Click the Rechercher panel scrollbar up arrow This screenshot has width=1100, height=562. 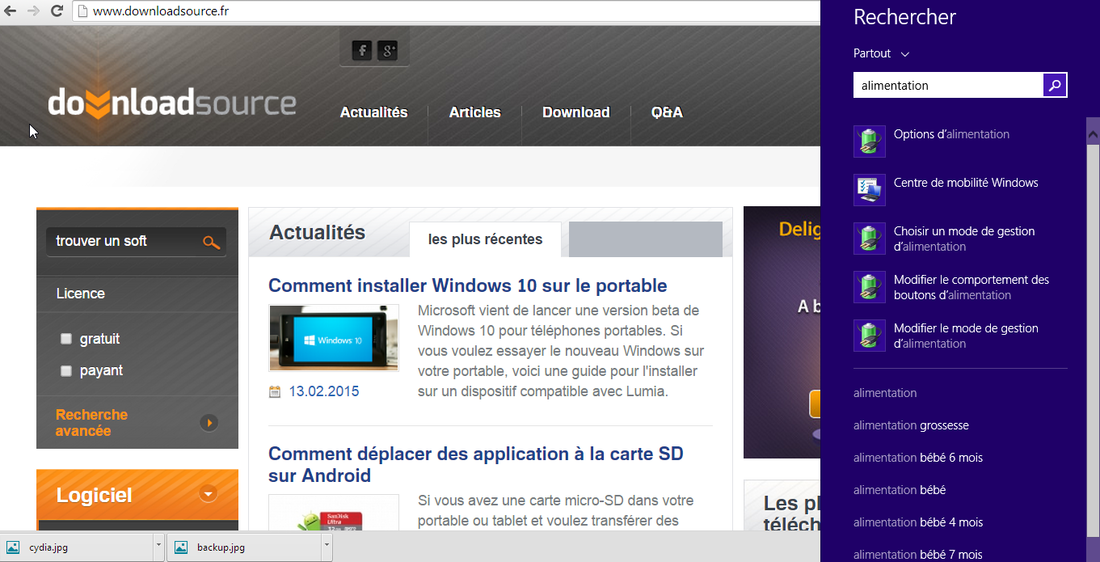[1093, 133]
